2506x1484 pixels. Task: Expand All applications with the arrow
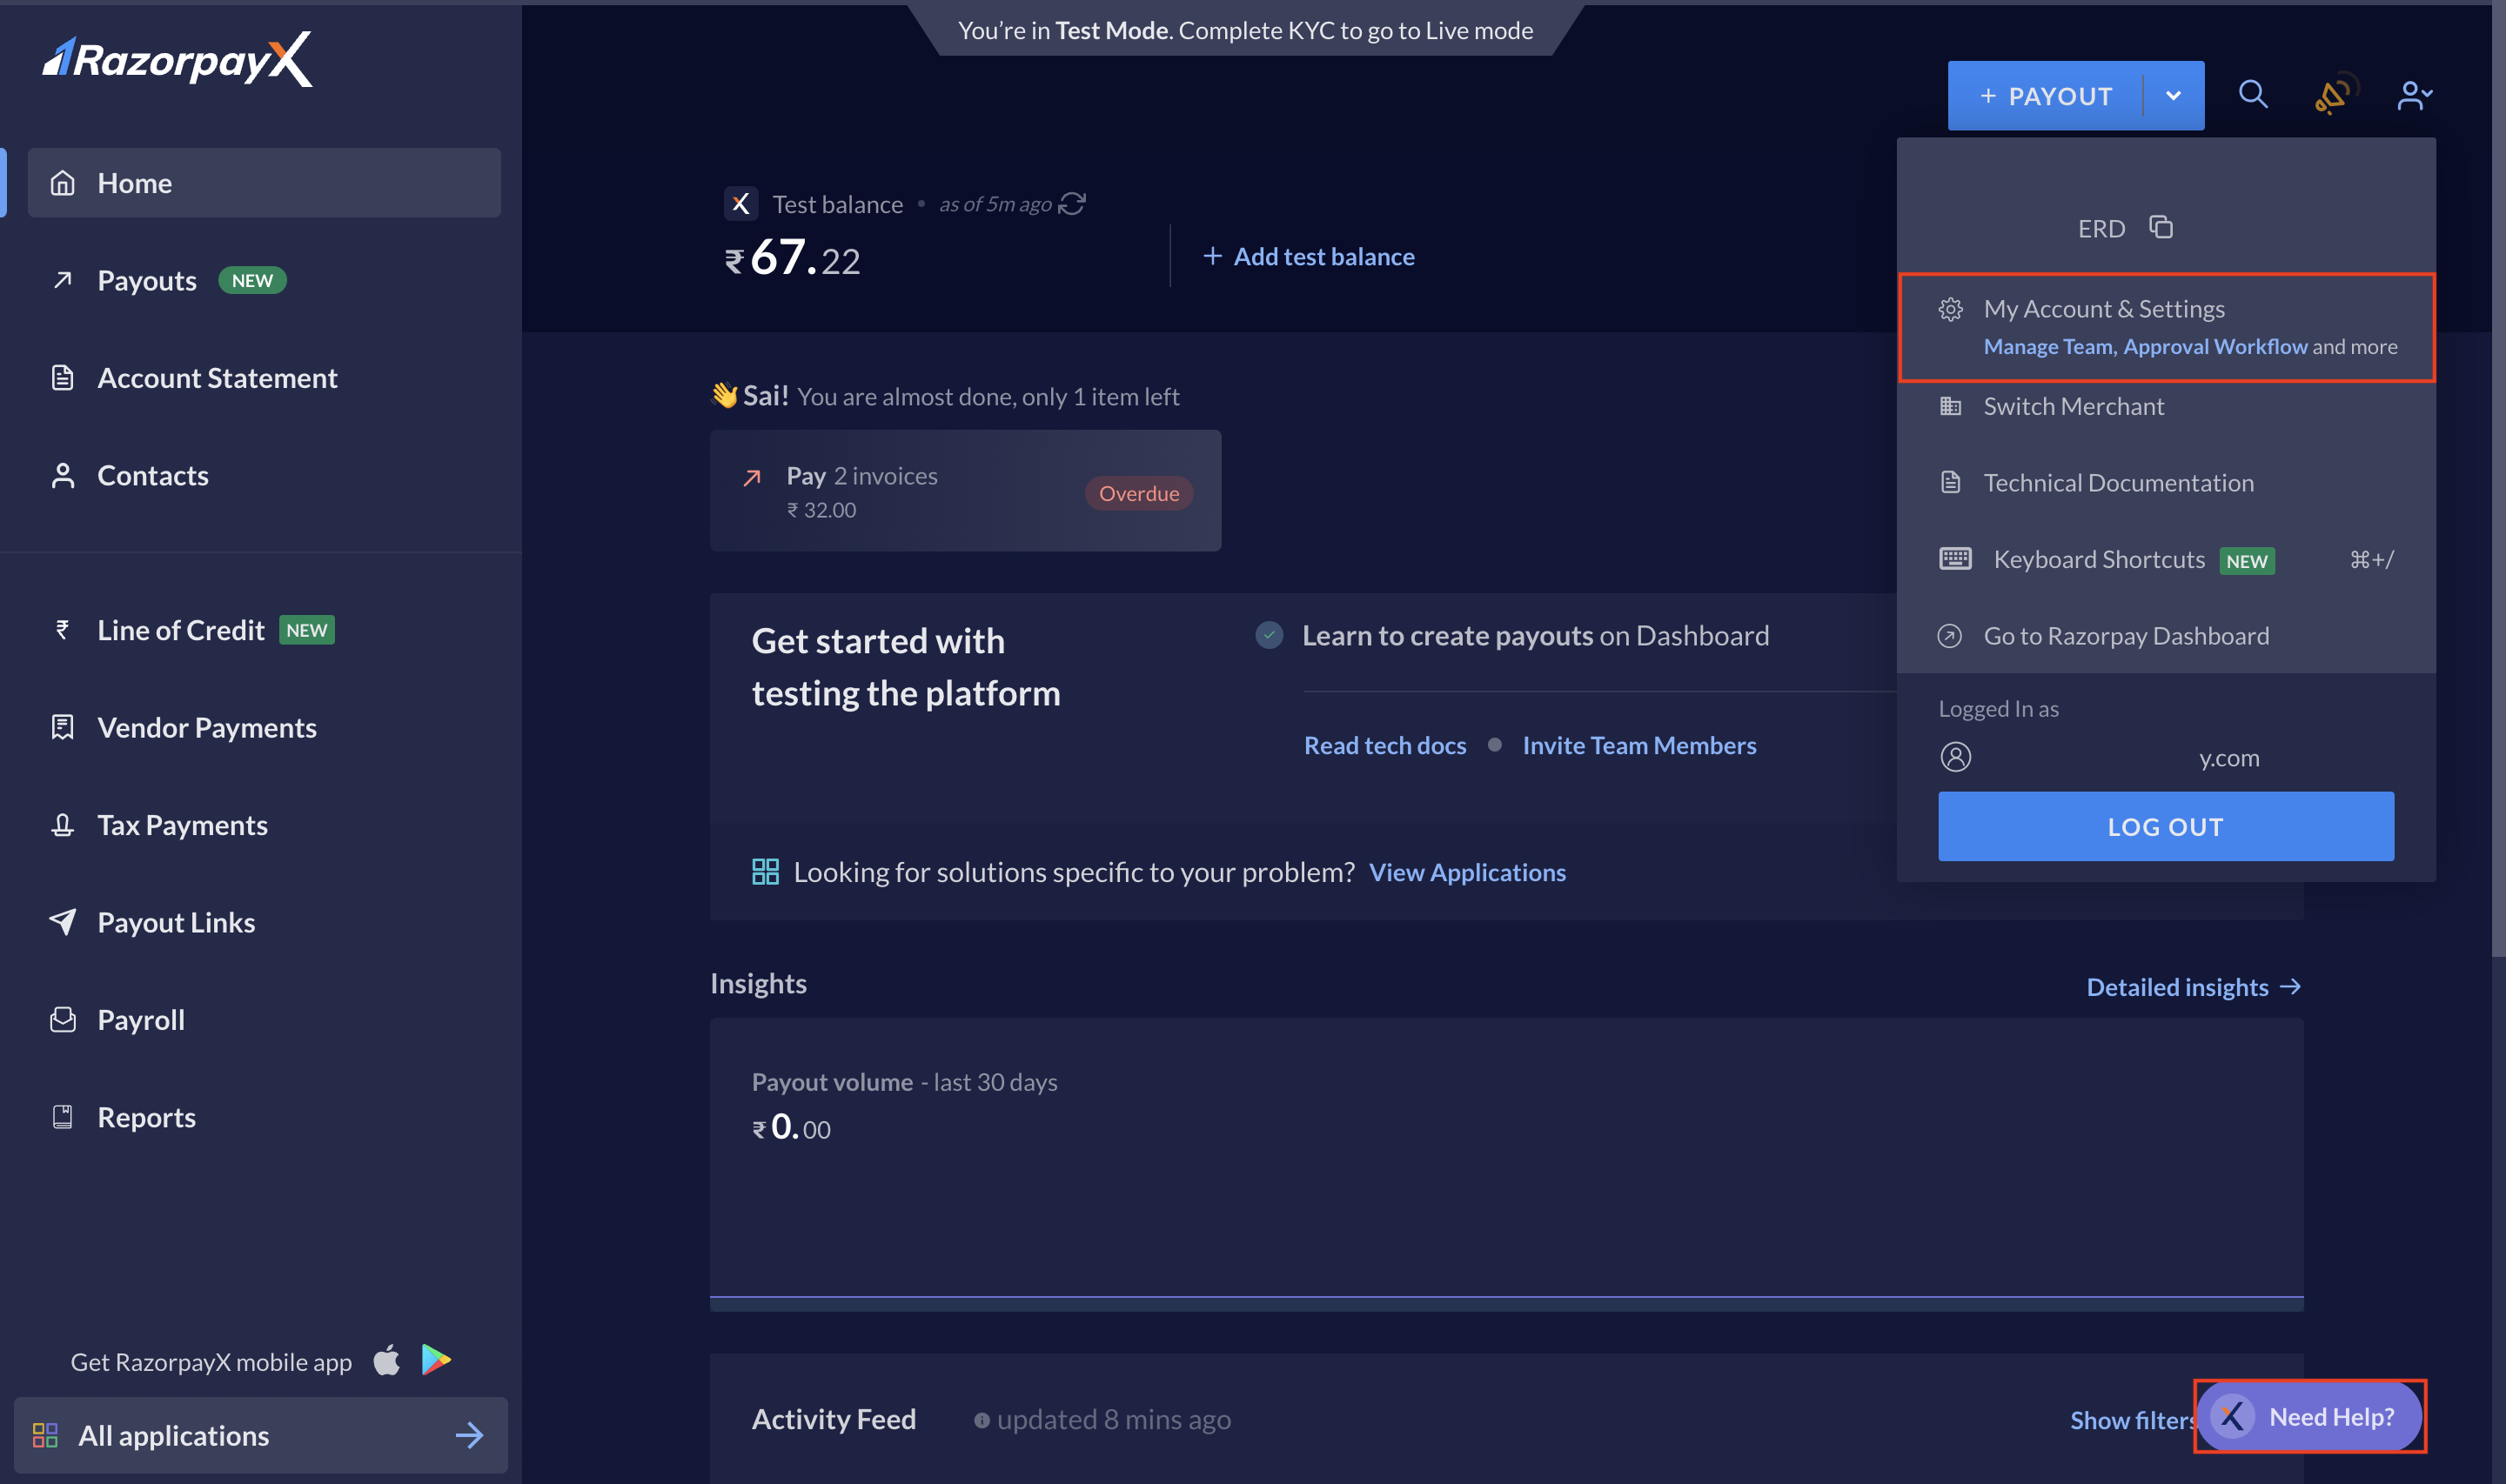468,1435
